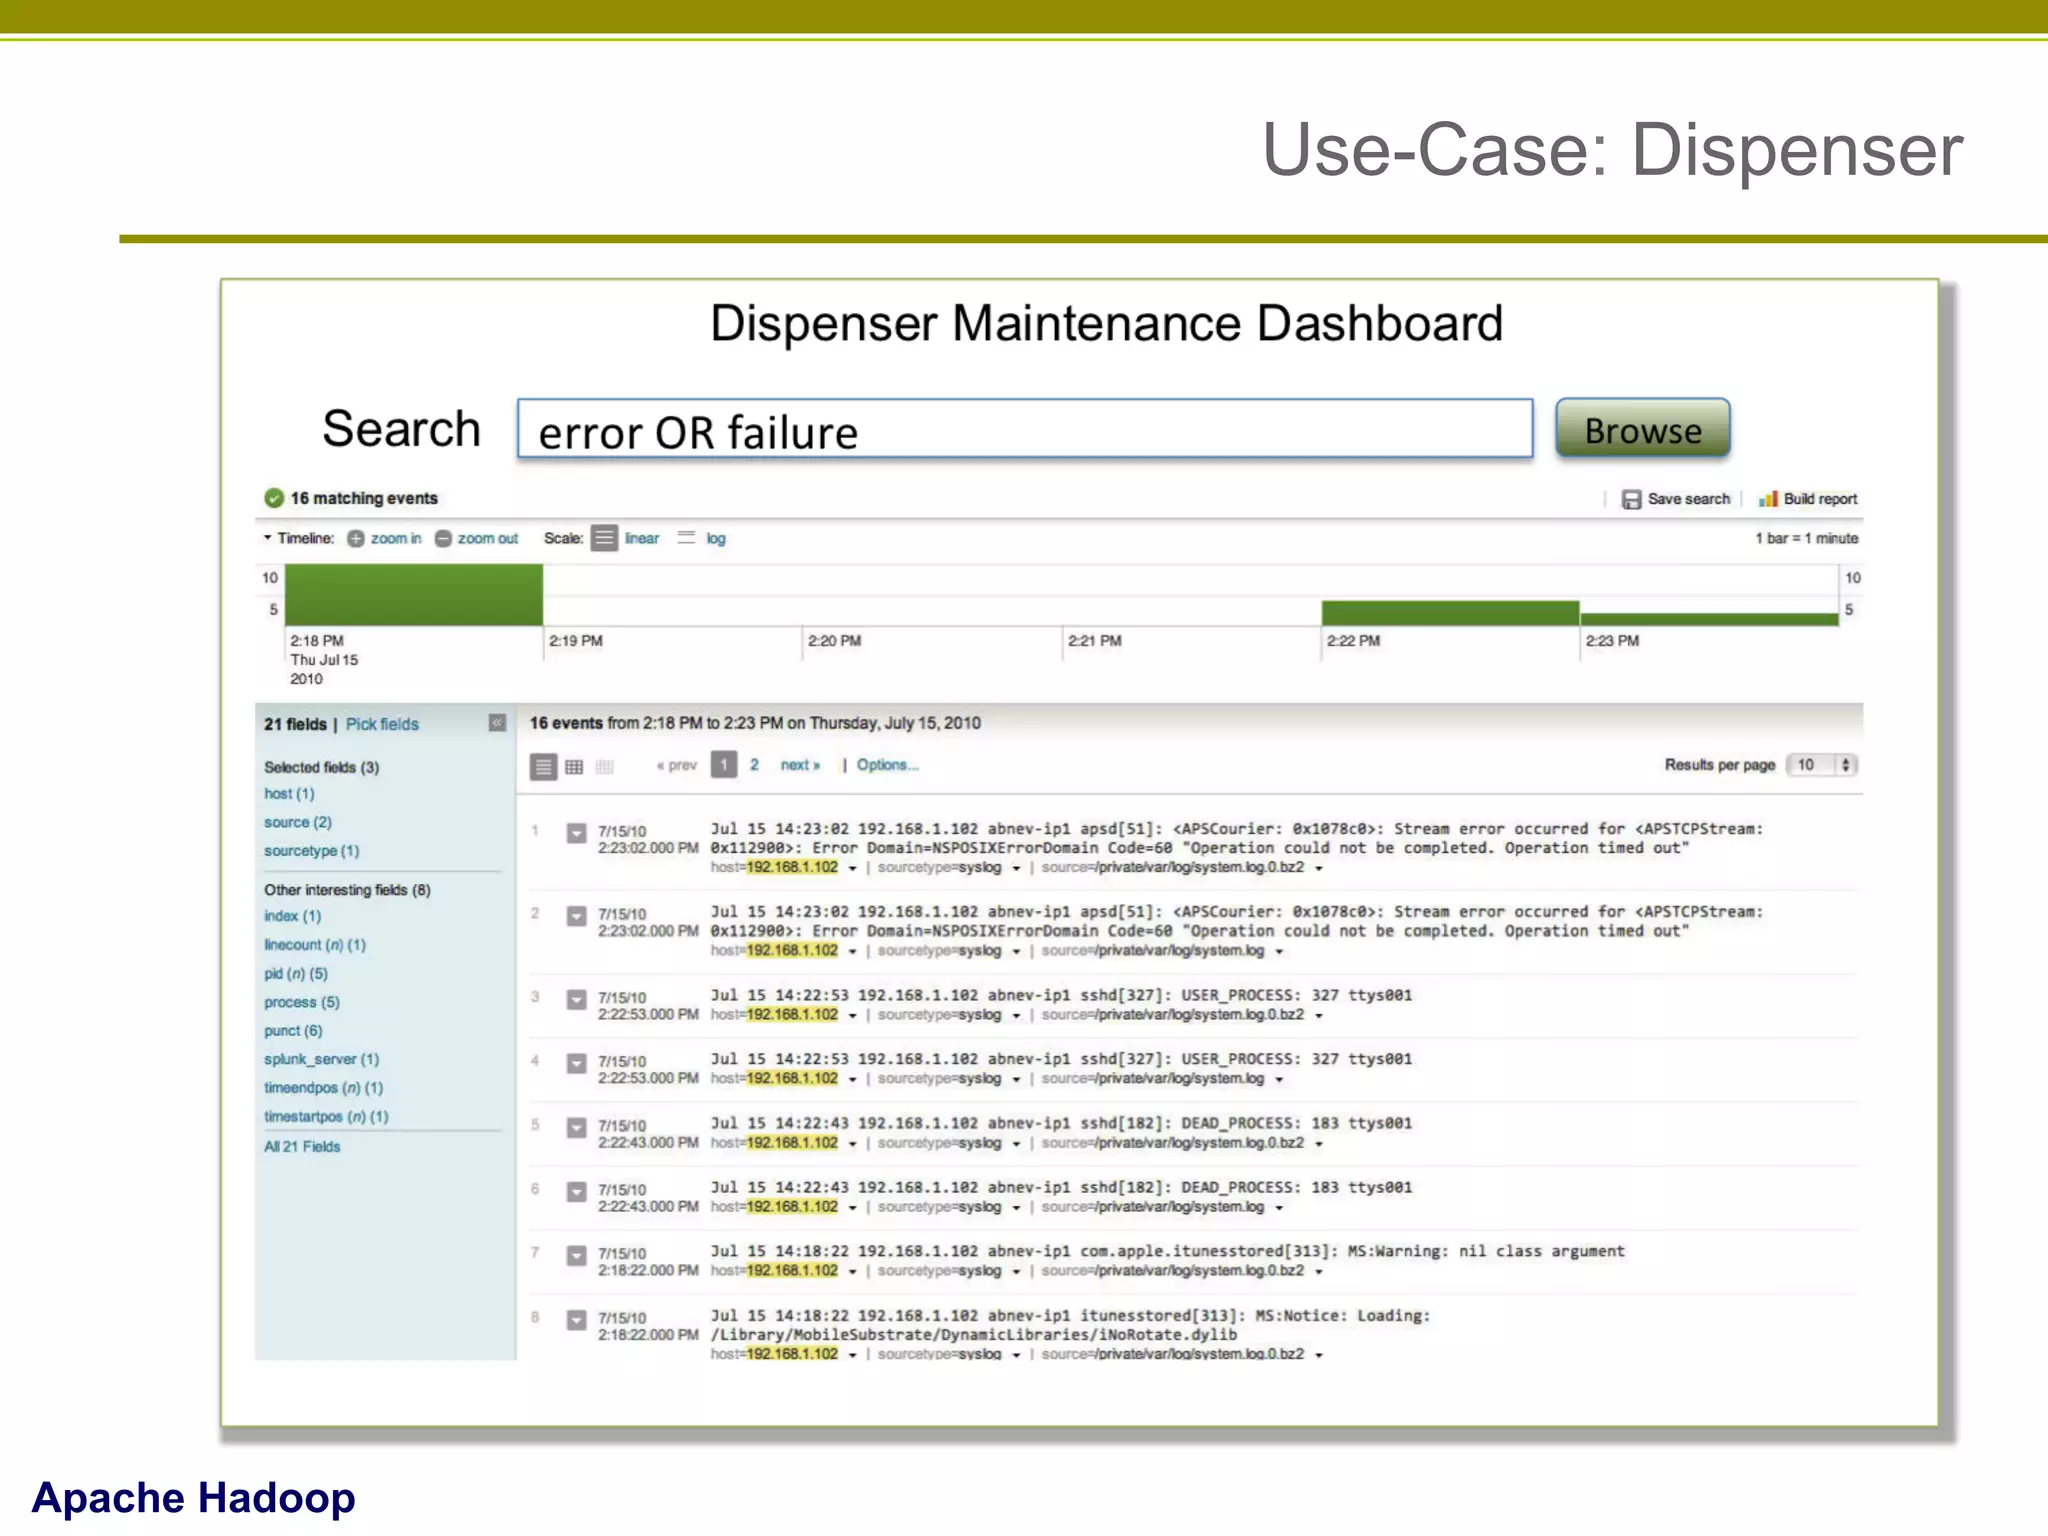Select the pid (n) (5) field

click(x=296, y=974)
